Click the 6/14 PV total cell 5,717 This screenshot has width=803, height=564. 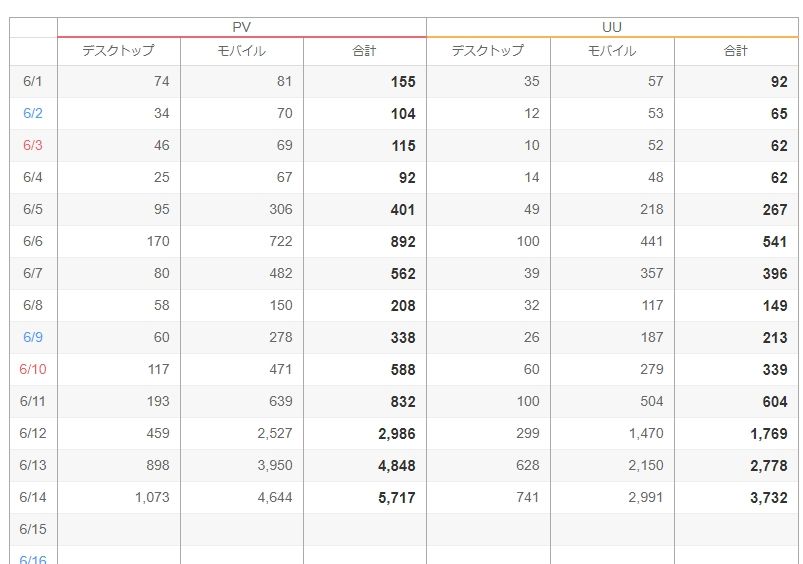[396, 498]
